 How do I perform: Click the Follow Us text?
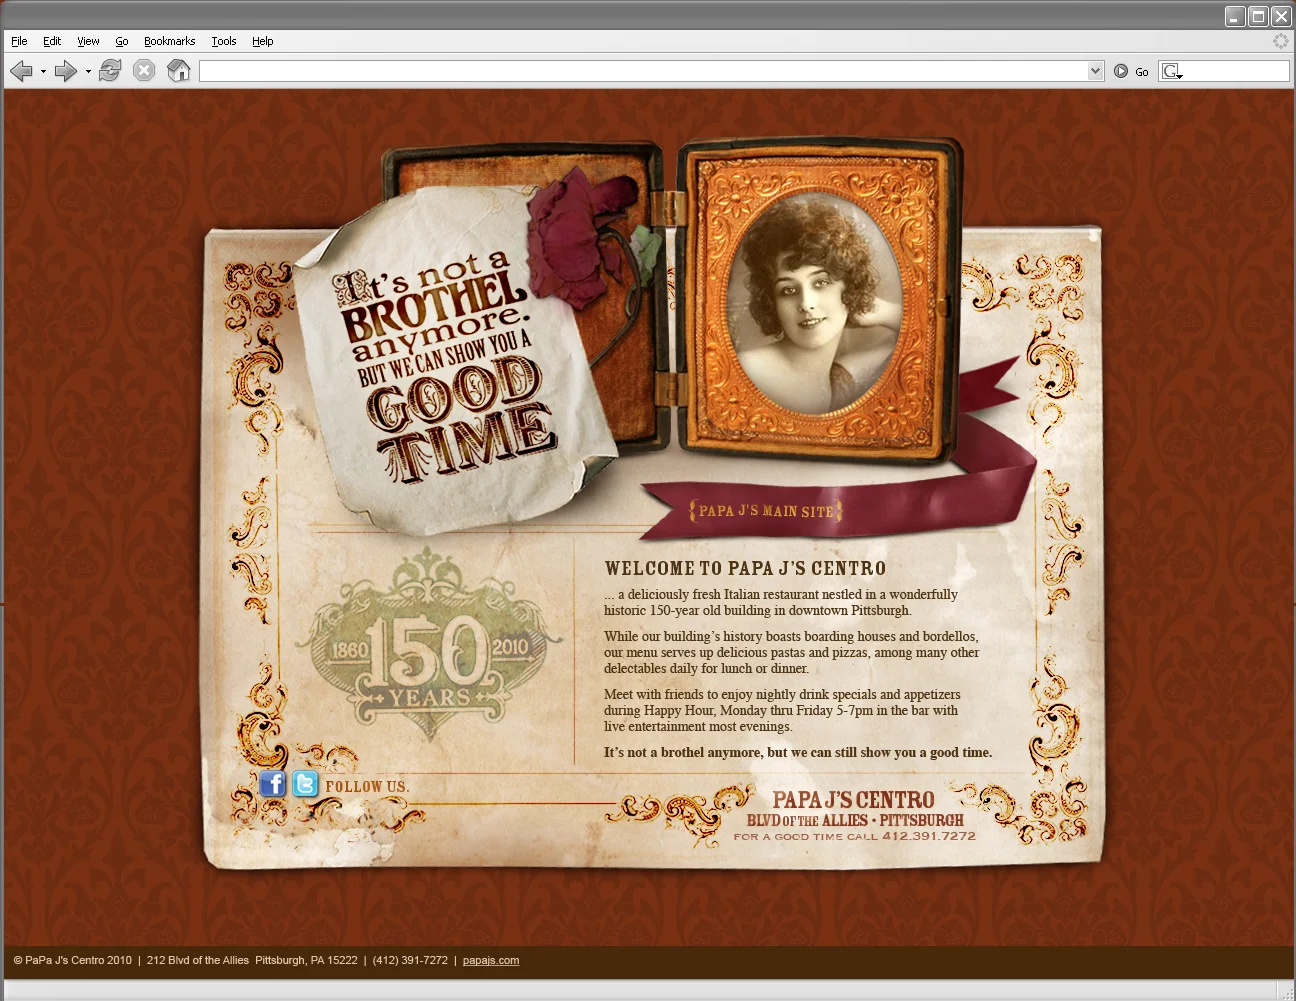pyautogui.click(x=367, y=787)
